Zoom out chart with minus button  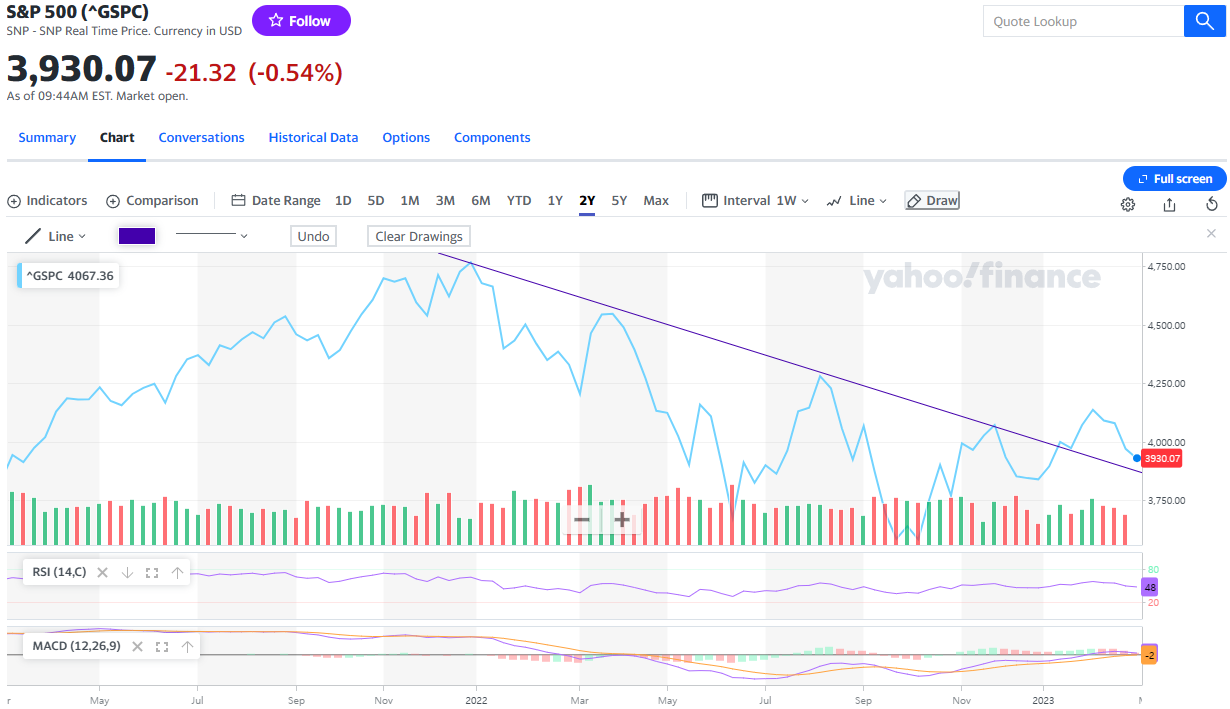tap(582, 520)
